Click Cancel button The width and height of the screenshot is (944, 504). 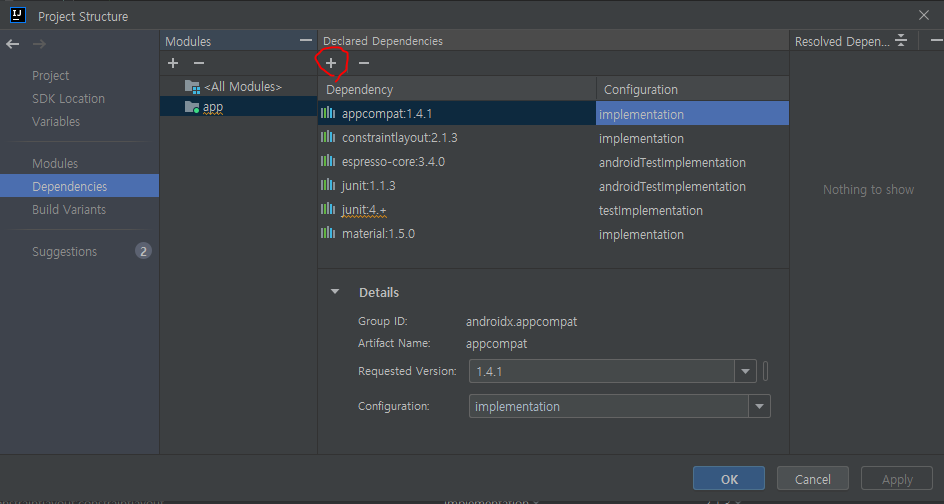coord(813,479)
